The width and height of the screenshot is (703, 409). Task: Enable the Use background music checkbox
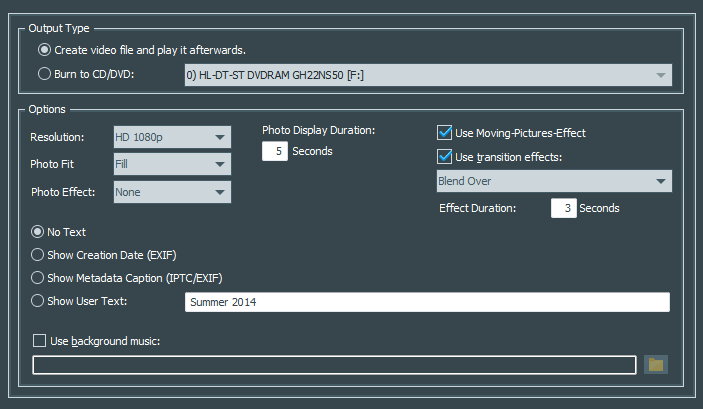click(x=40, y=341)
